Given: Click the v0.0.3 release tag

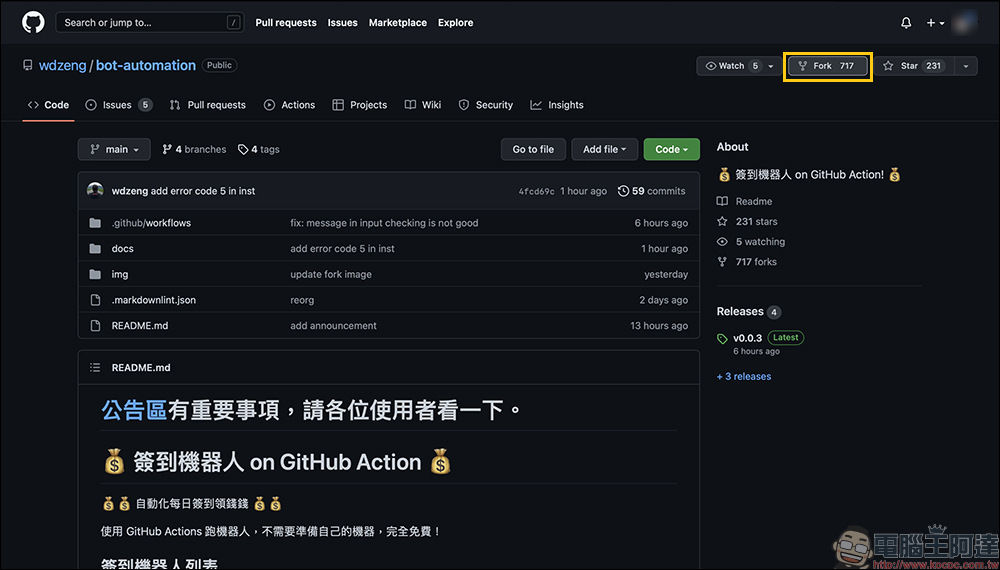Looking at the screenshot, I should (747, 338).
